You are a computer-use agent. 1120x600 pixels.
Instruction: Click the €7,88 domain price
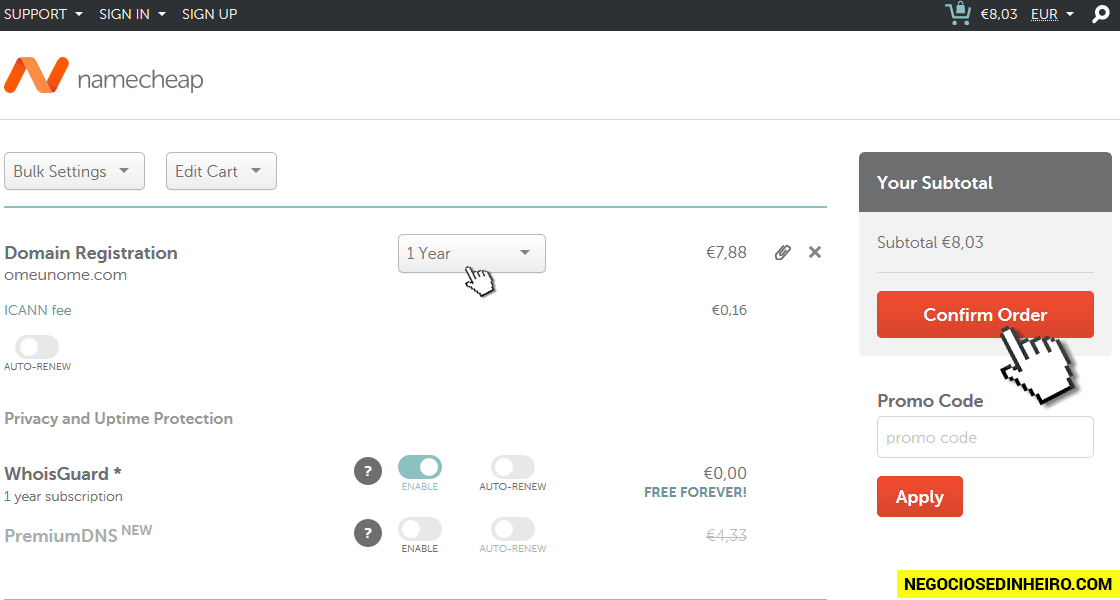click(x=726, y=252)
